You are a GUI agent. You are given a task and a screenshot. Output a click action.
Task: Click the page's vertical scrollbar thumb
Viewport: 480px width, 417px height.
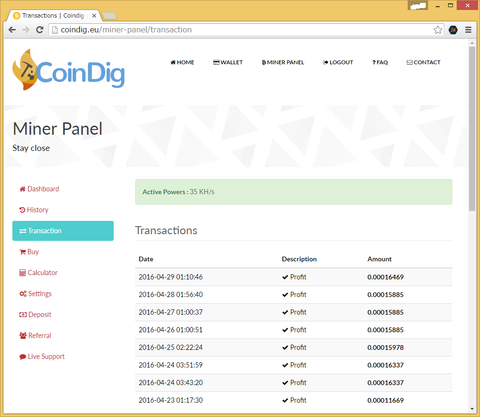472,128
